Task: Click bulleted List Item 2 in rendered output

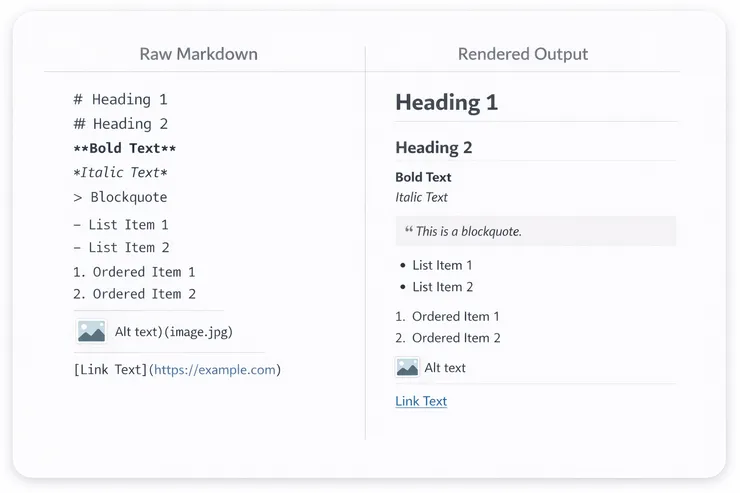Action: coord(442,287)
